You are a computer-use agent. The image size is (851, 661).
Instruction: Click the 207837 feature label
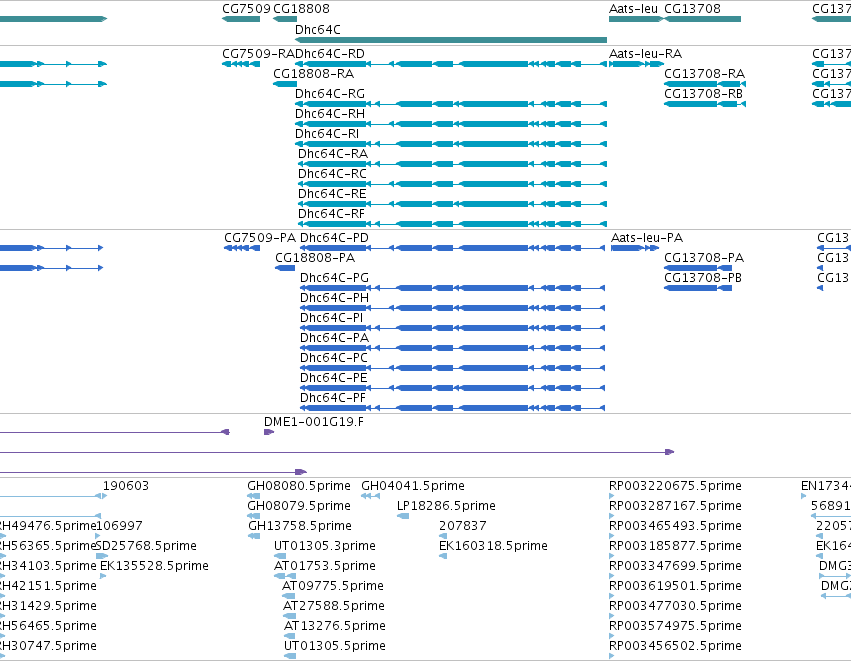[x=463, y=526]
